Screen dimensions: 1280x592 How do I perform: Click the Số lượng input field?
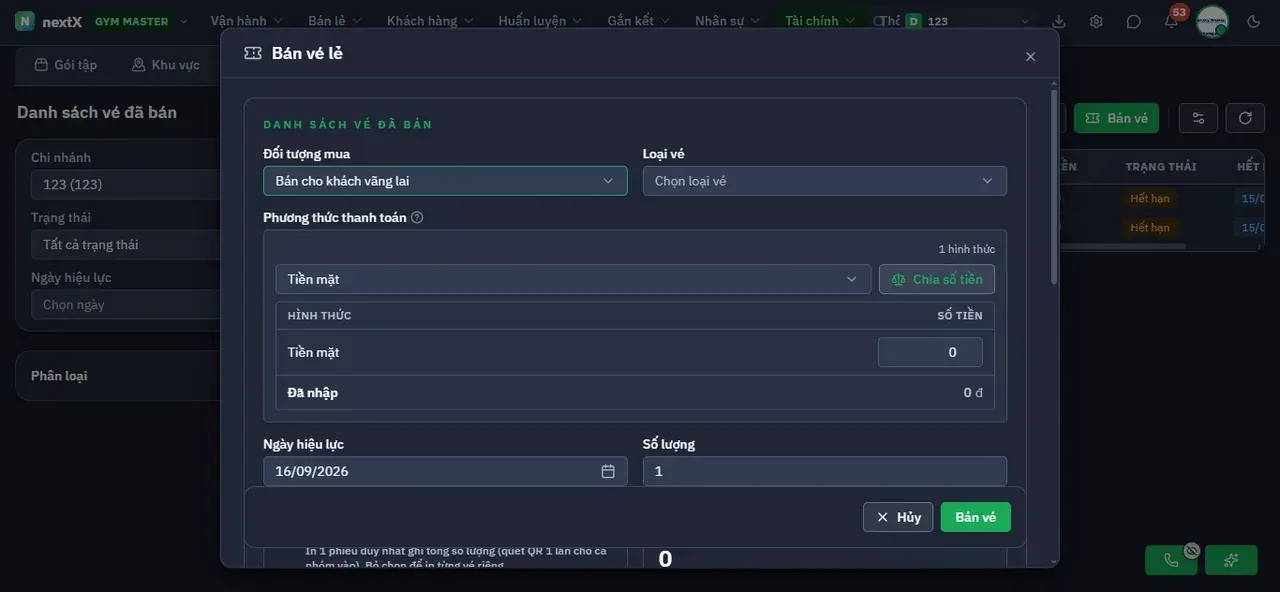pyautogui.click(x=825, y=471)
